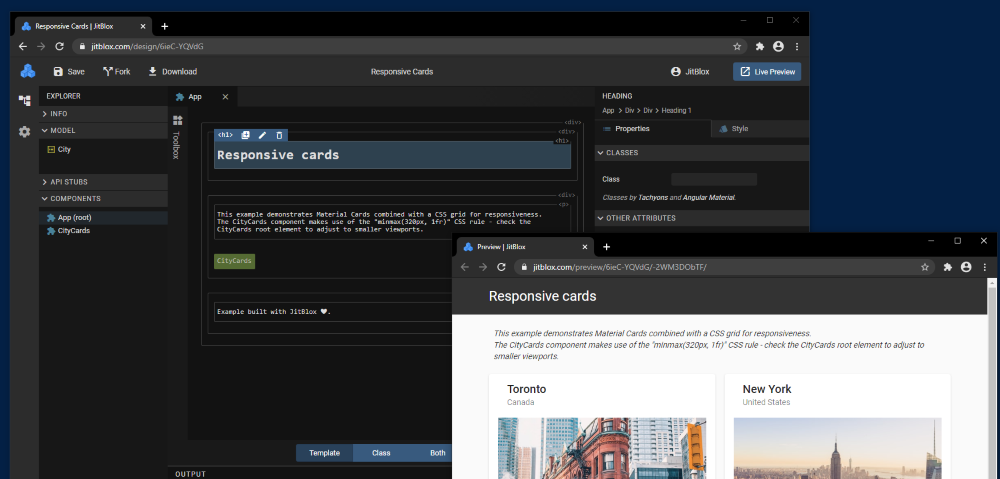Screen dimensions: 1000x479
Task: Collapse the OTHER ATTRIBUTES section
Action: [x=702, y=218]
